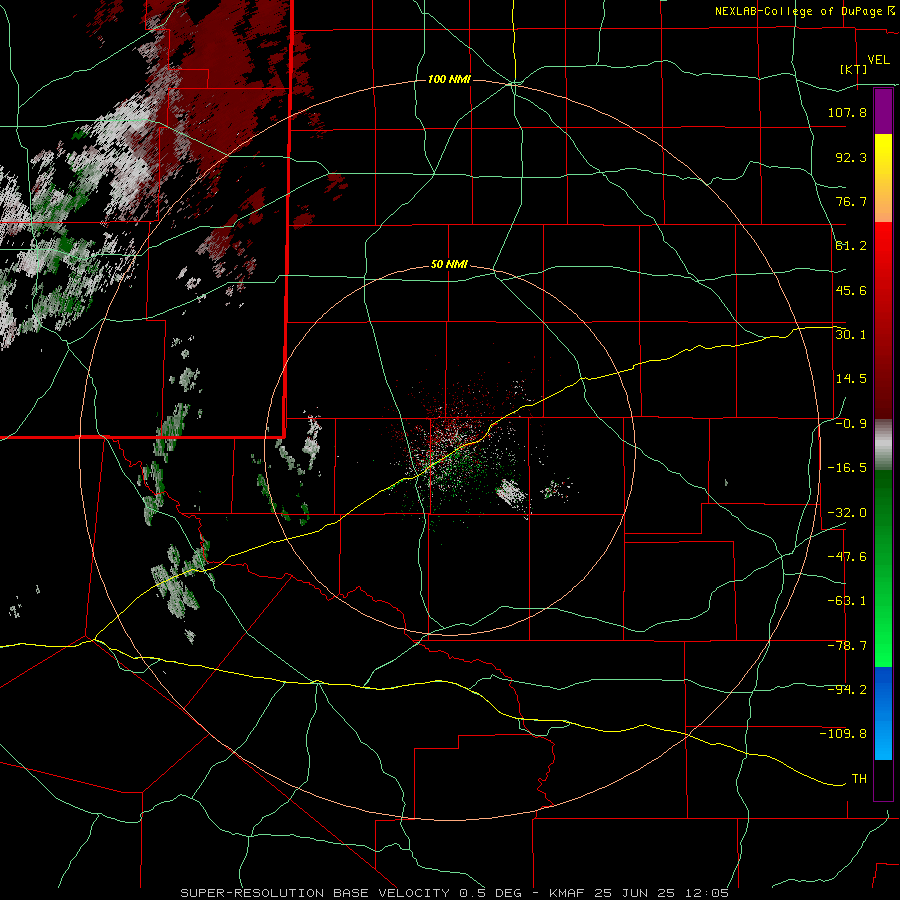
Task: Click the VEL legend heading
Action: 878,60
